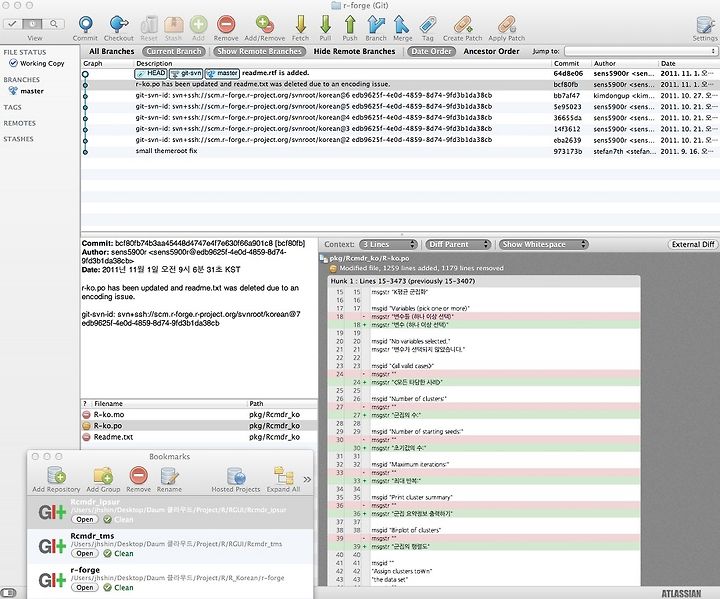720x599 pixels.
Task: Switch to log view clock button
Action: point(33,23)
